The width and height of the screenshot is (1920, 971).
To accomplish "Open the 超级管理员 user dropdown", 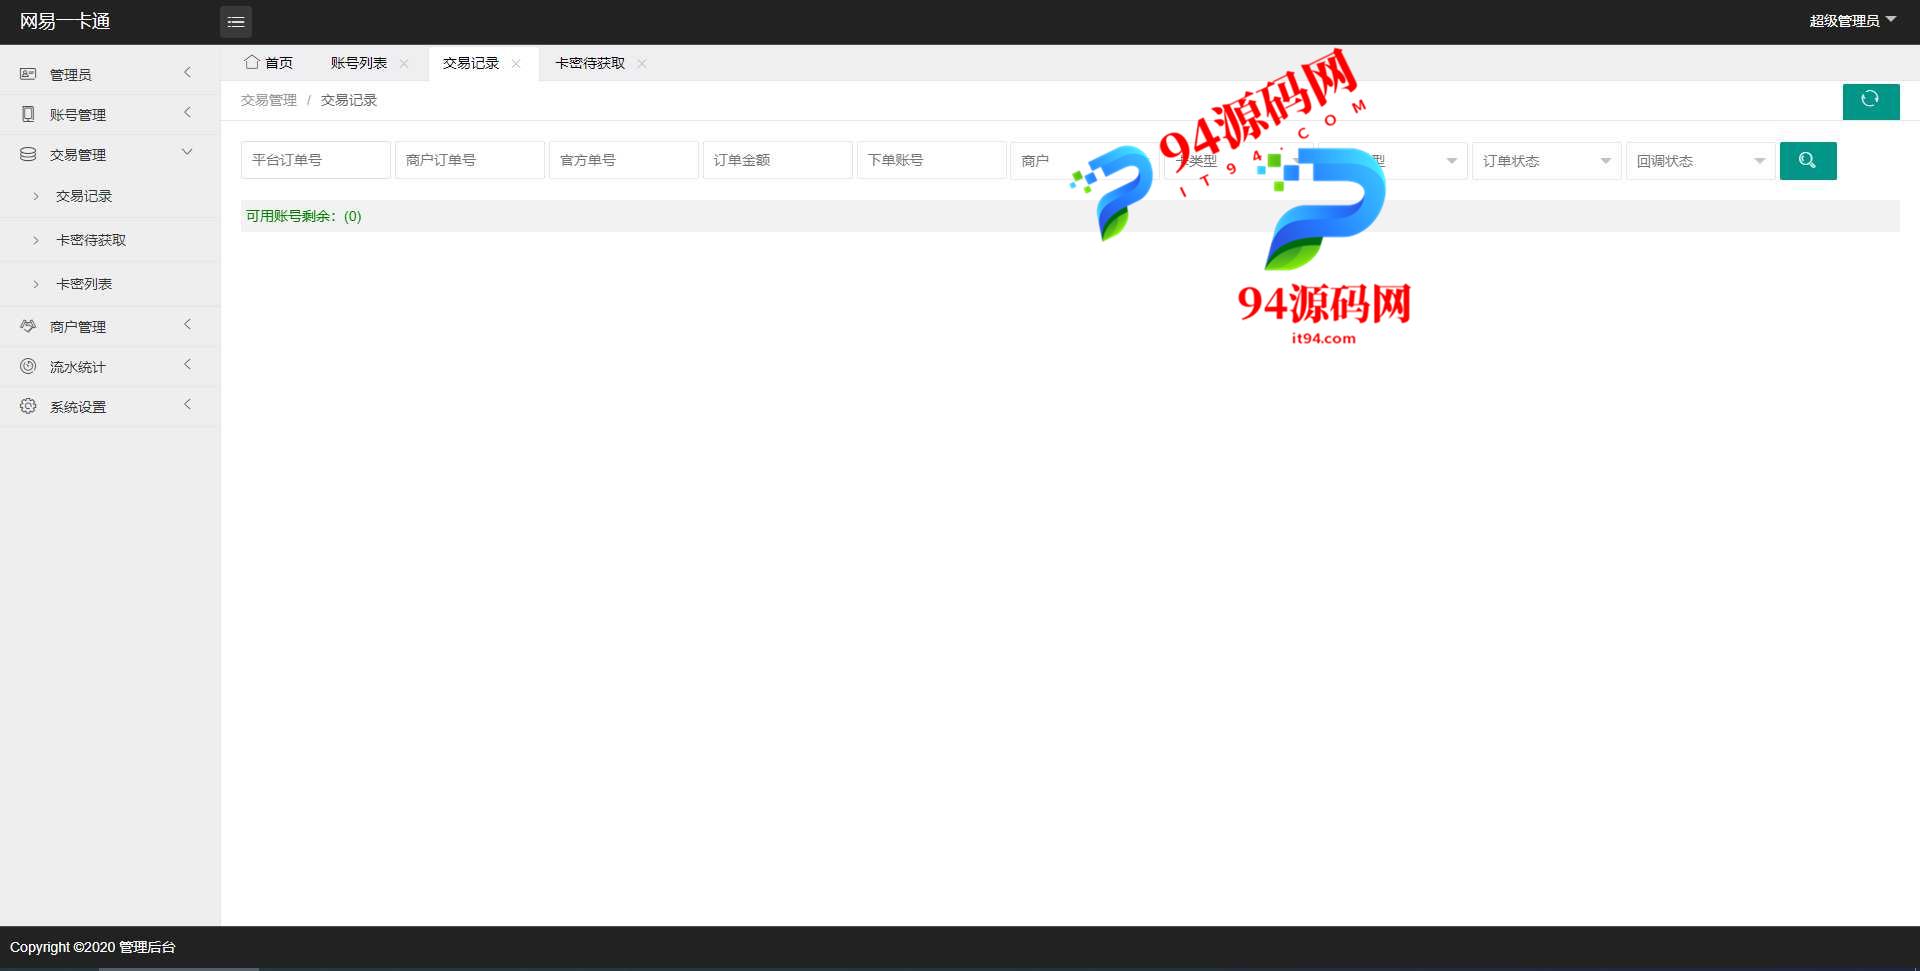I will tap(1852, 21).
